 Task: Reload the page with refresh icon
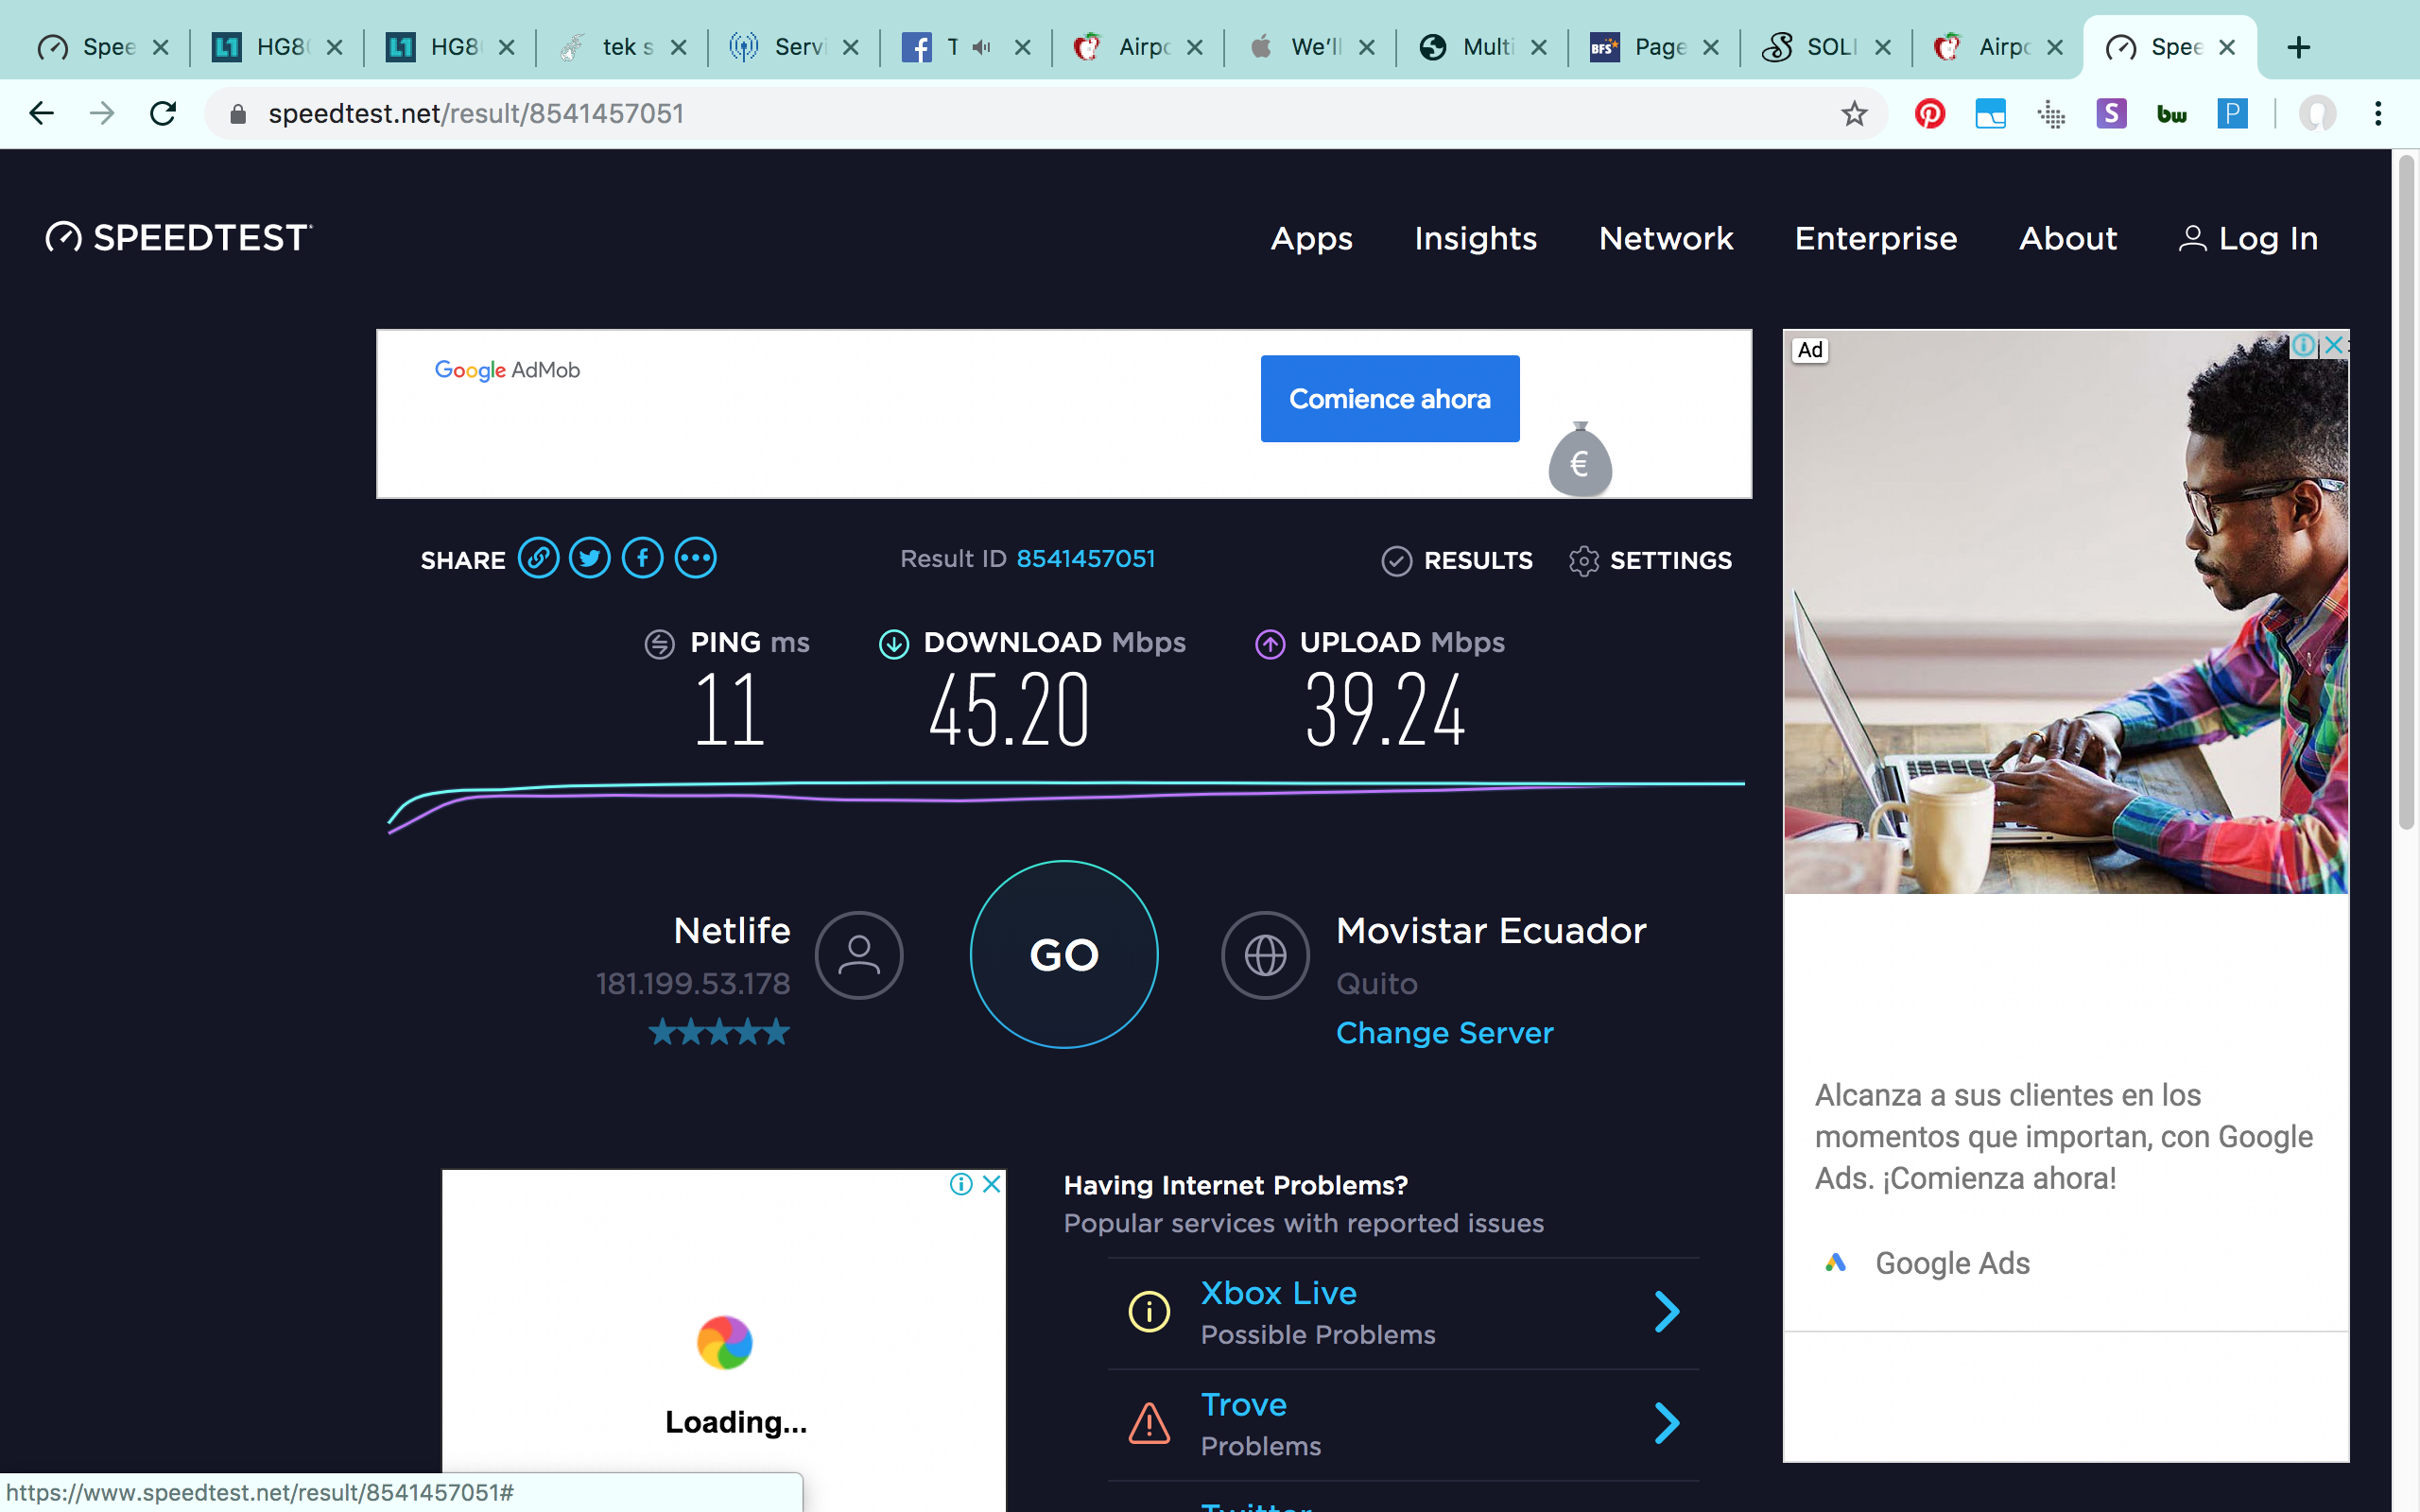163,114
